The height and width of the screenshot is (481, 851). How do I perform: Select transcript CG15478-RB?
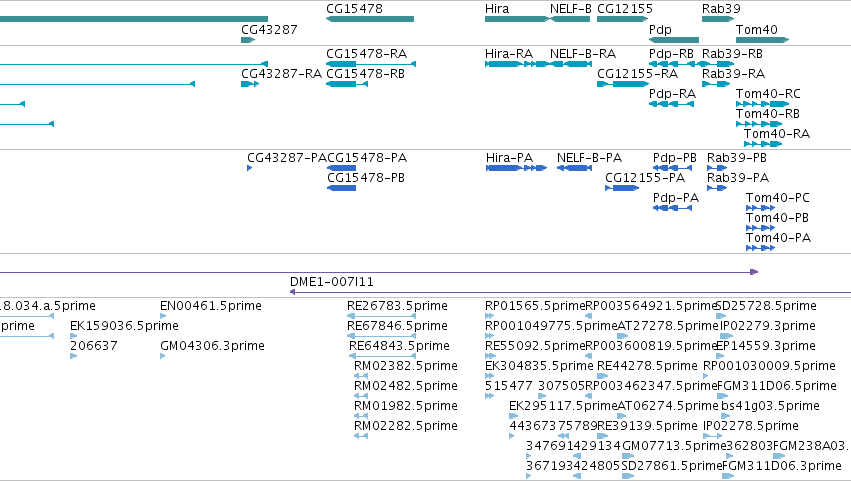pos(347,84)
